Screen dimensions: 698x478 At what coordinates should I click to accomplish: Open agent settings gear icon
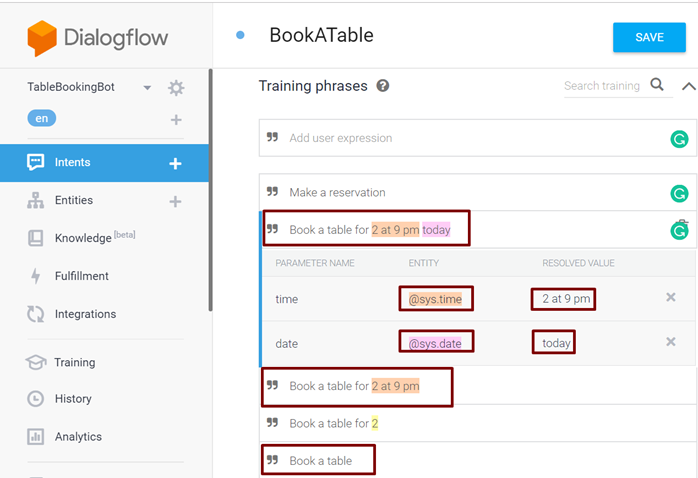tap(176, 88)
